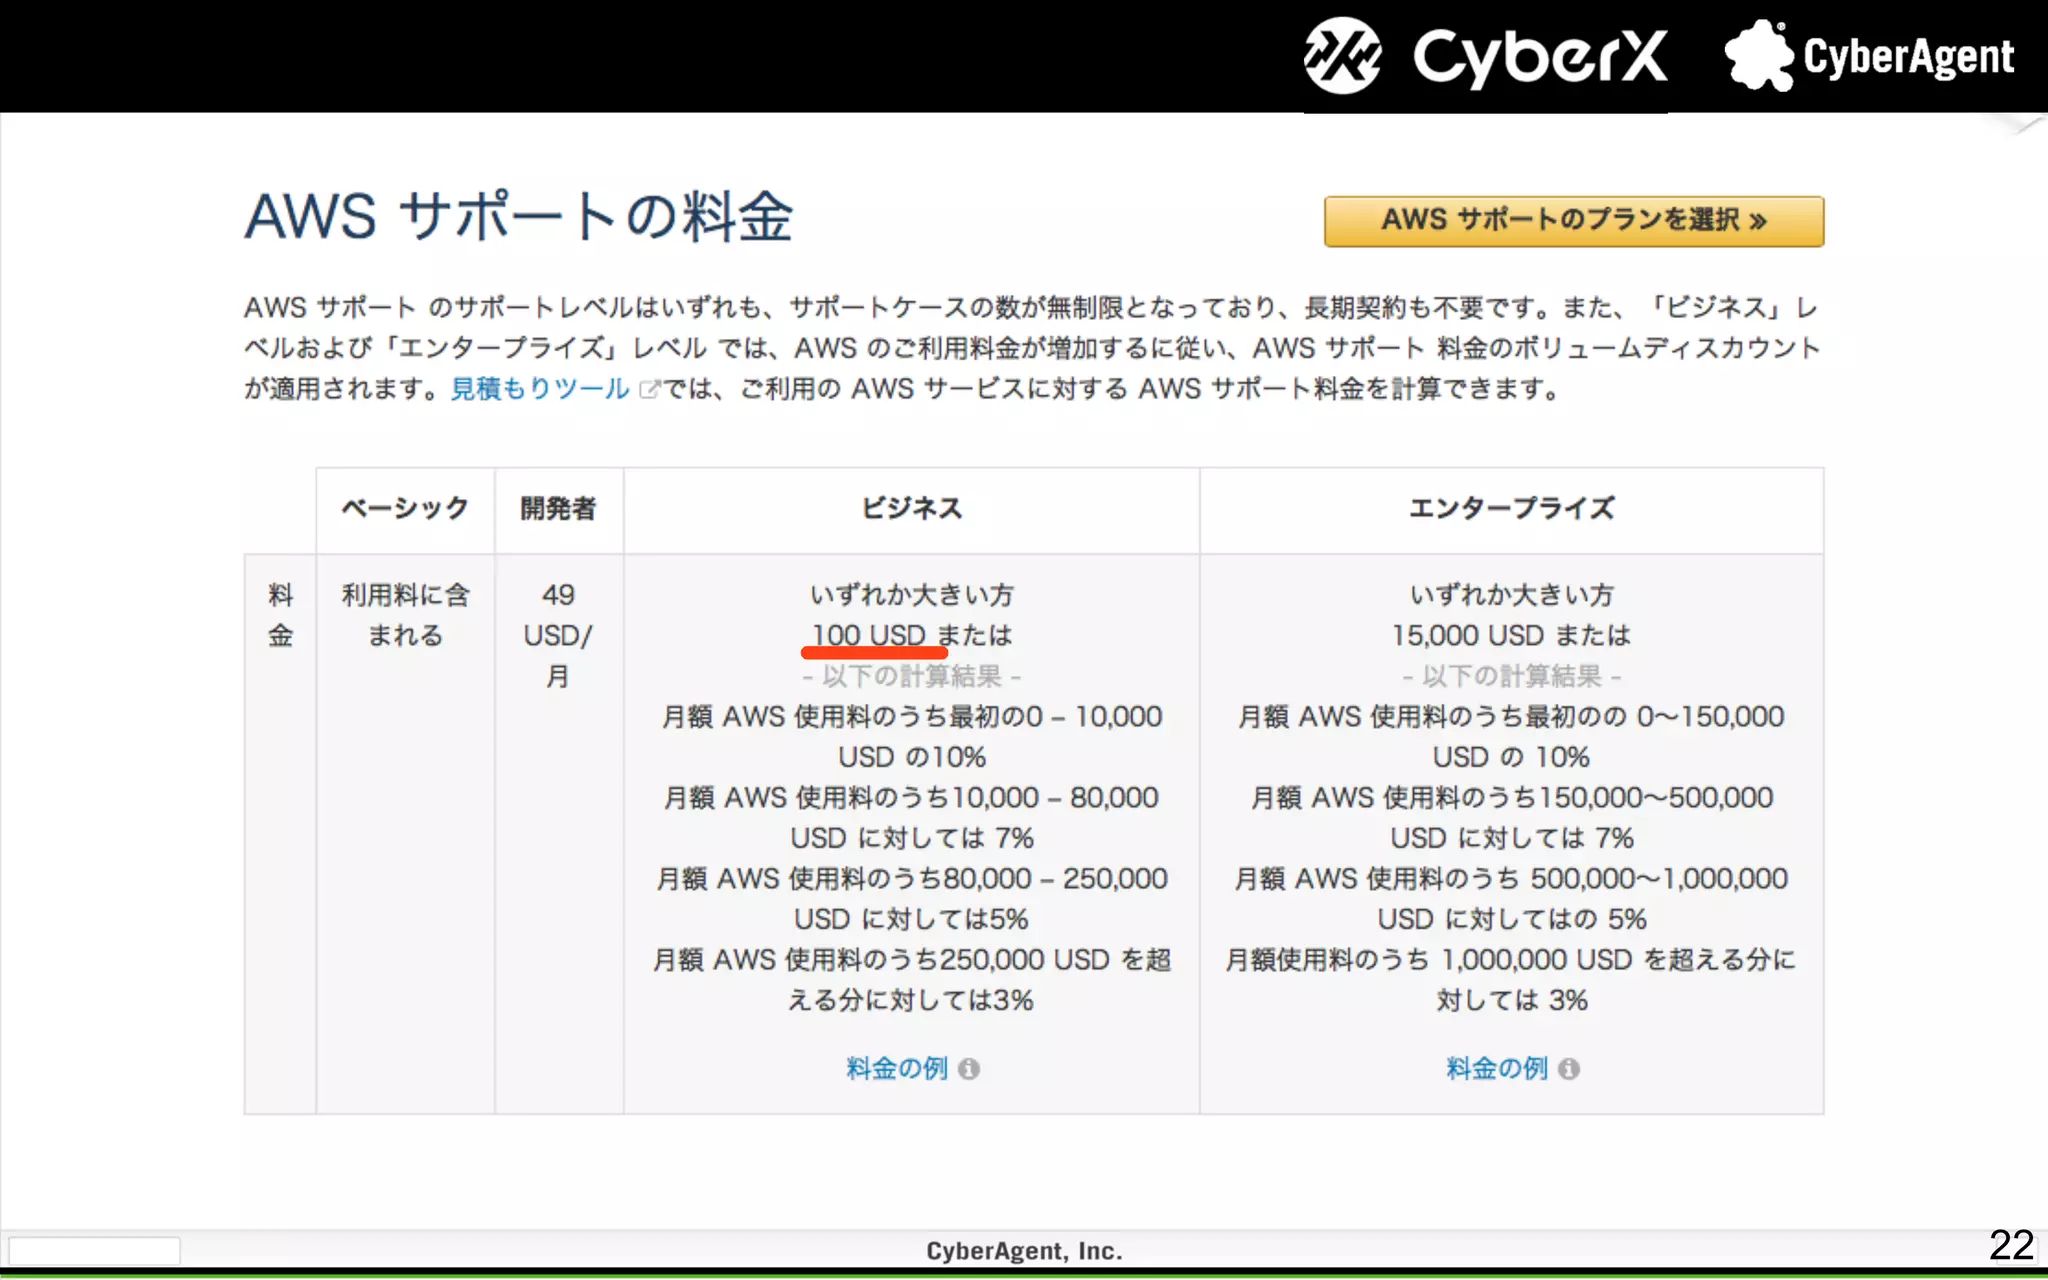Open 料金の例 link in エンタープライズ column
This screenshot has height=1280, width=2048.
(1496, 1069)
